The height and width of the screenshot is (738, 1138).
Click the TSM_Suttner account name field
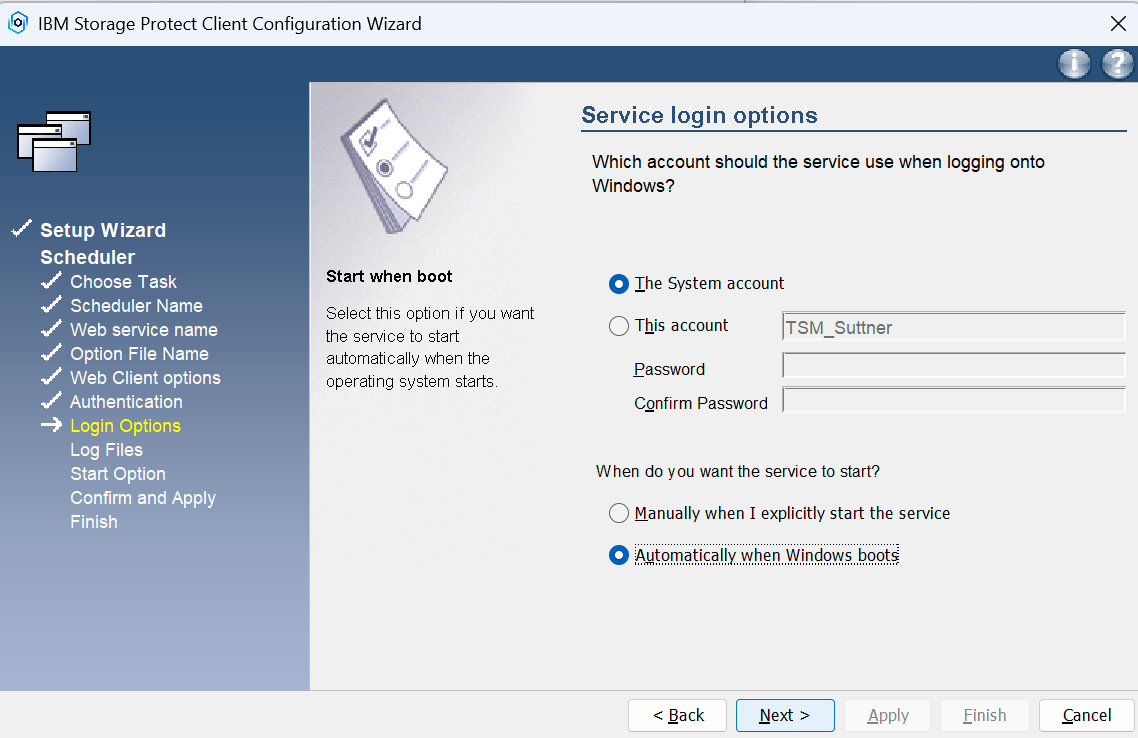pyautogui.click(x=953, y=327)
